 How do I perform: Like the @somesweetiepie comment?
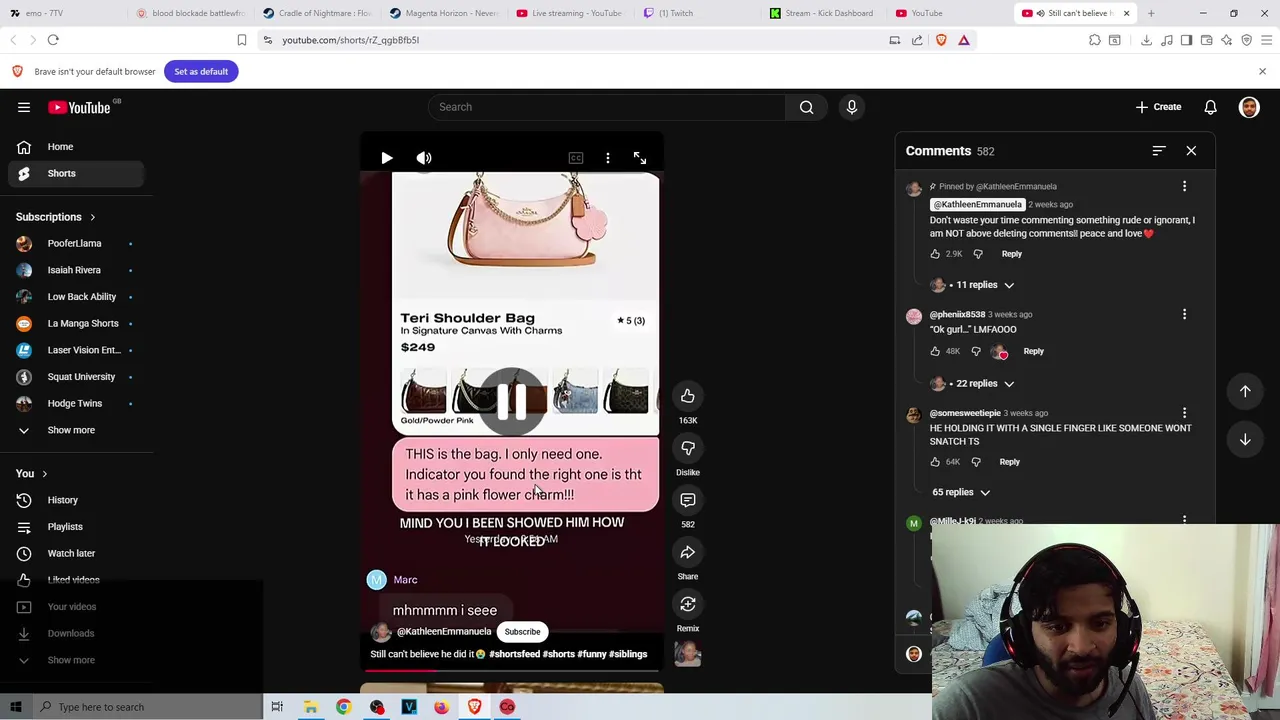(935, 462)
